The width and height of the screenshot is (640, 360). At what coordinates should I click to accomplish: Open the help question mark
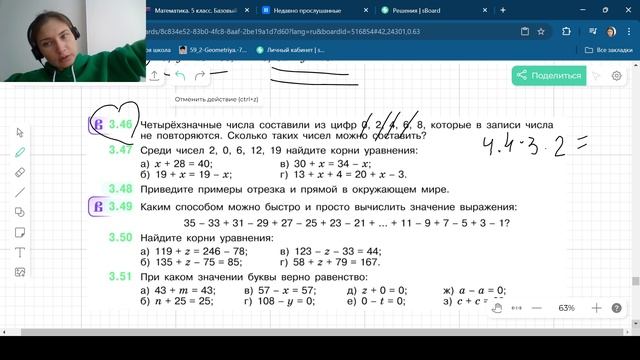click(616, 308)
